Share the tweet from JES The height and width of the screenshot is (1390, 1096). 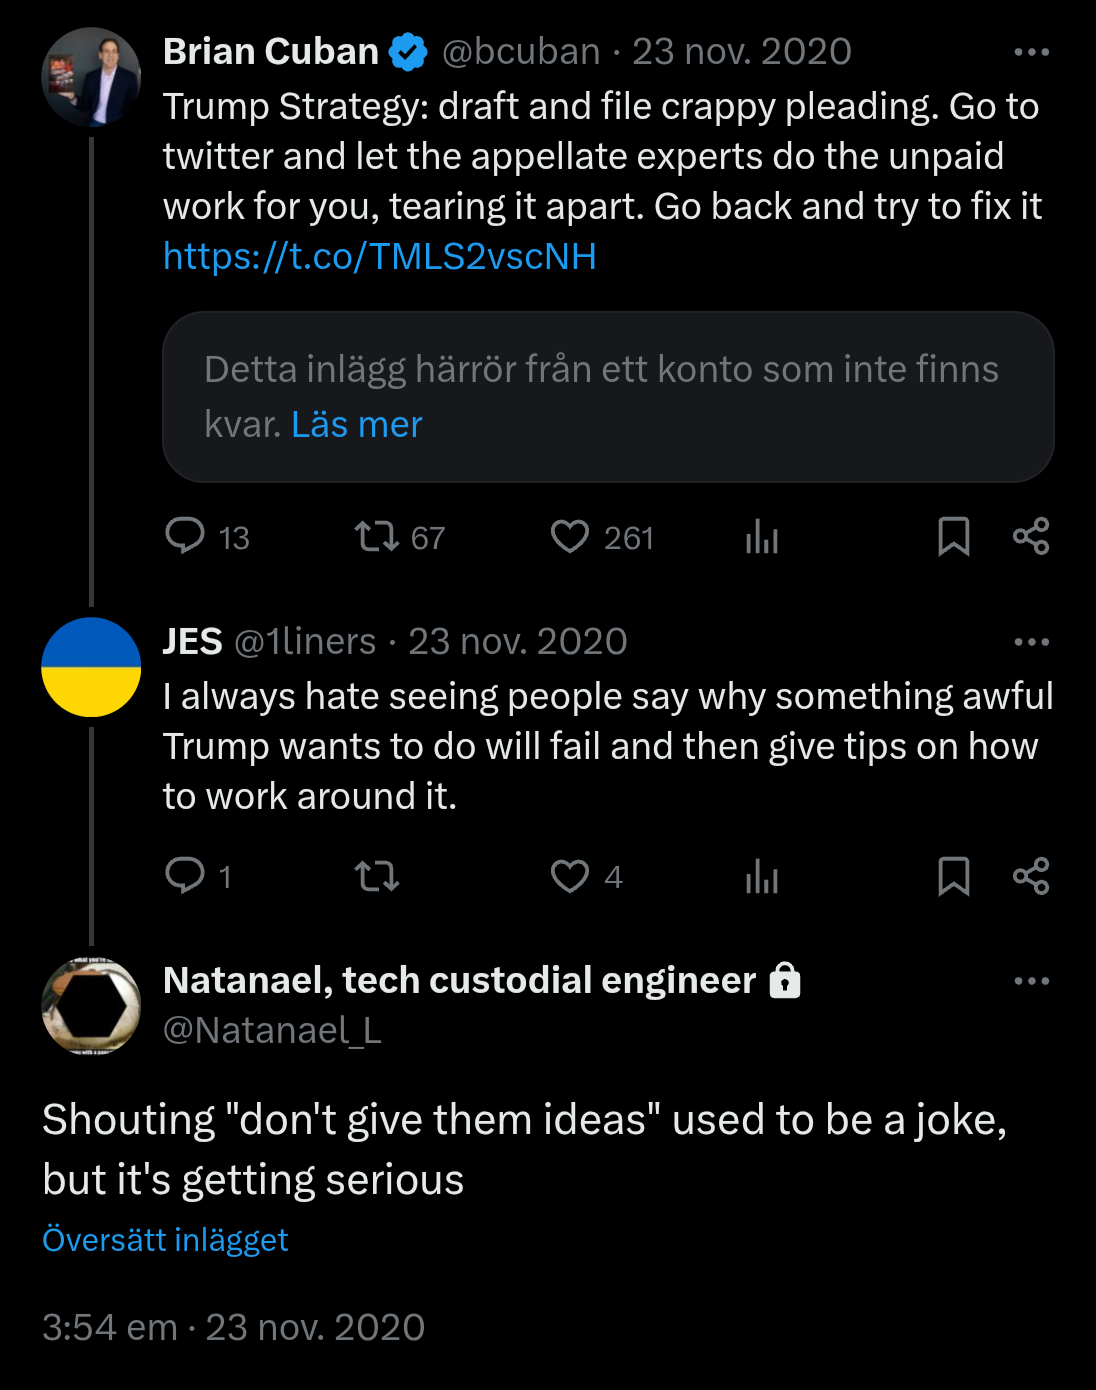[1031, 876]
